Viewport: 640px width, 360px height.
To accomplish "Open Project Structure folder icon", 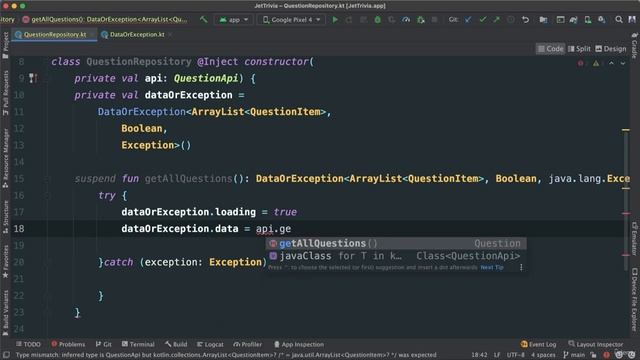I will click(x=543, y=19).
